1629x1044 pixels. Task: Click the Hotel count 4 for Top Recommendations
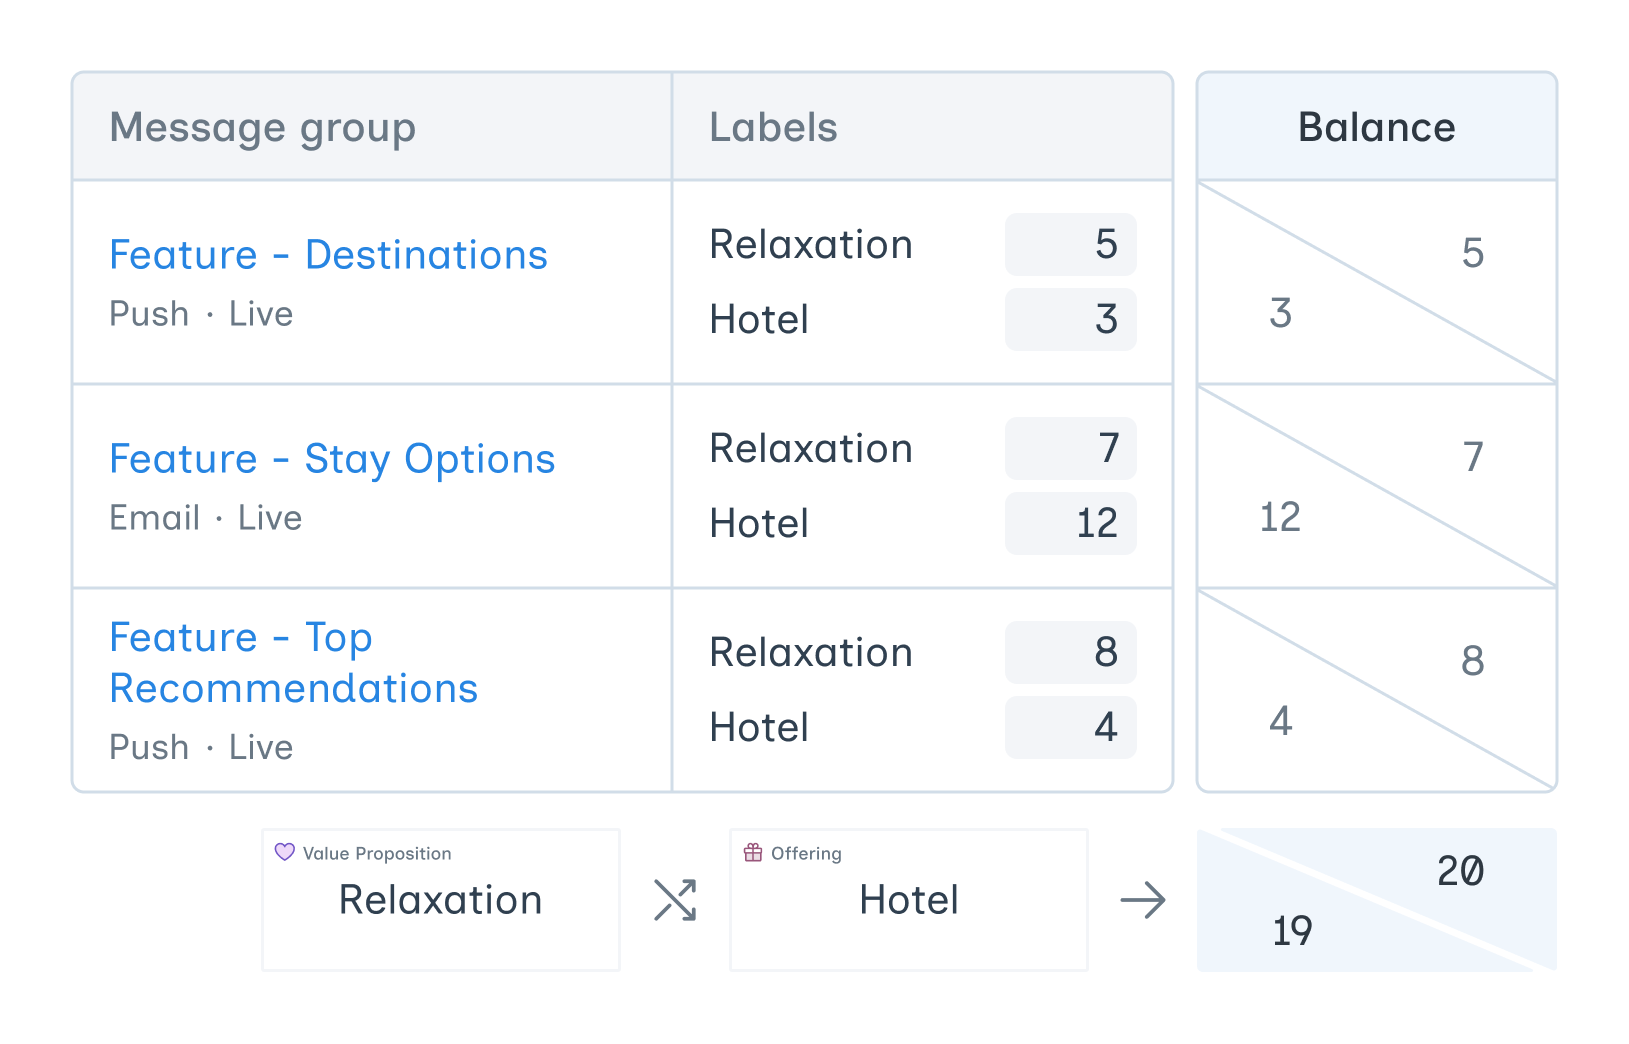[1071, 727]
